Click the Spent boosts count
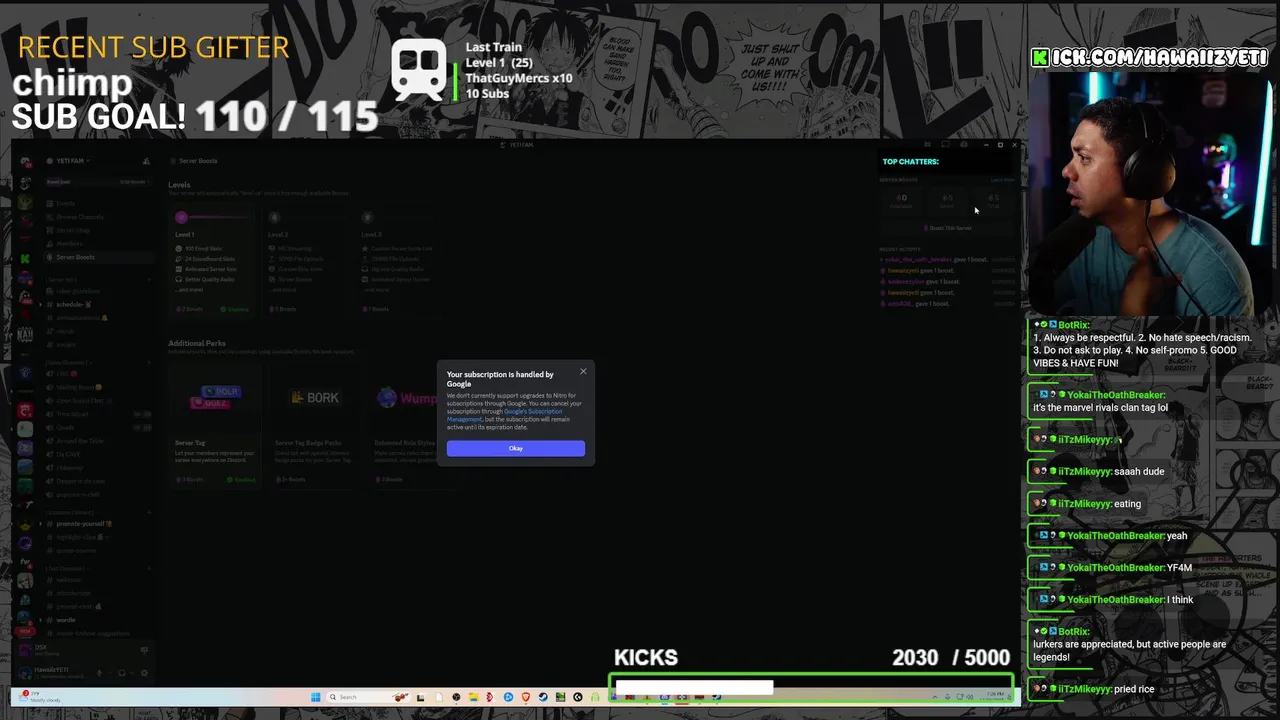Viewport: 1280px width, 720px height. click(x=947, y=201)
